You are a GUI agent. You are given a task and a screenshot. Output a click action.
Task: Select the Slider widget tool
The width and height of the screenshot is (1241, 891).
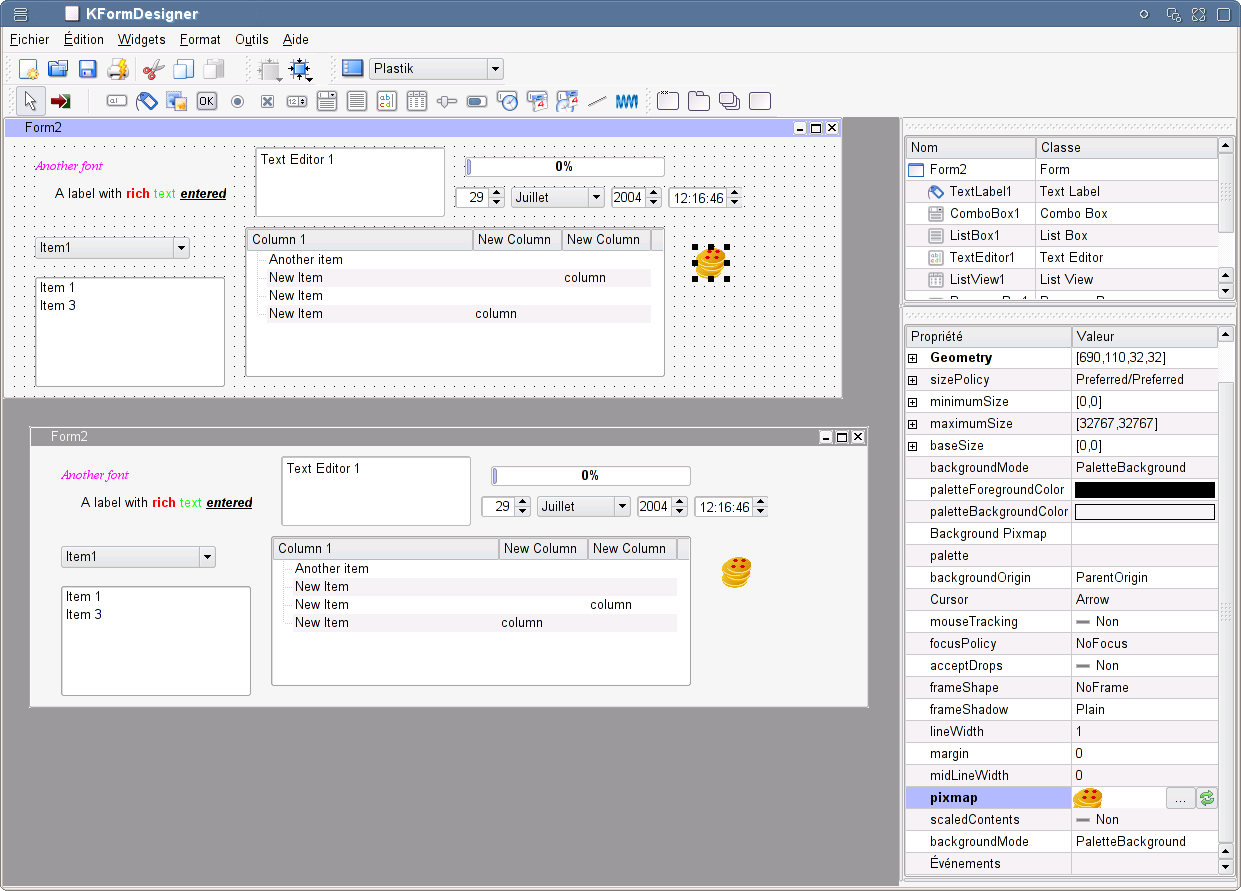[447, 101]
